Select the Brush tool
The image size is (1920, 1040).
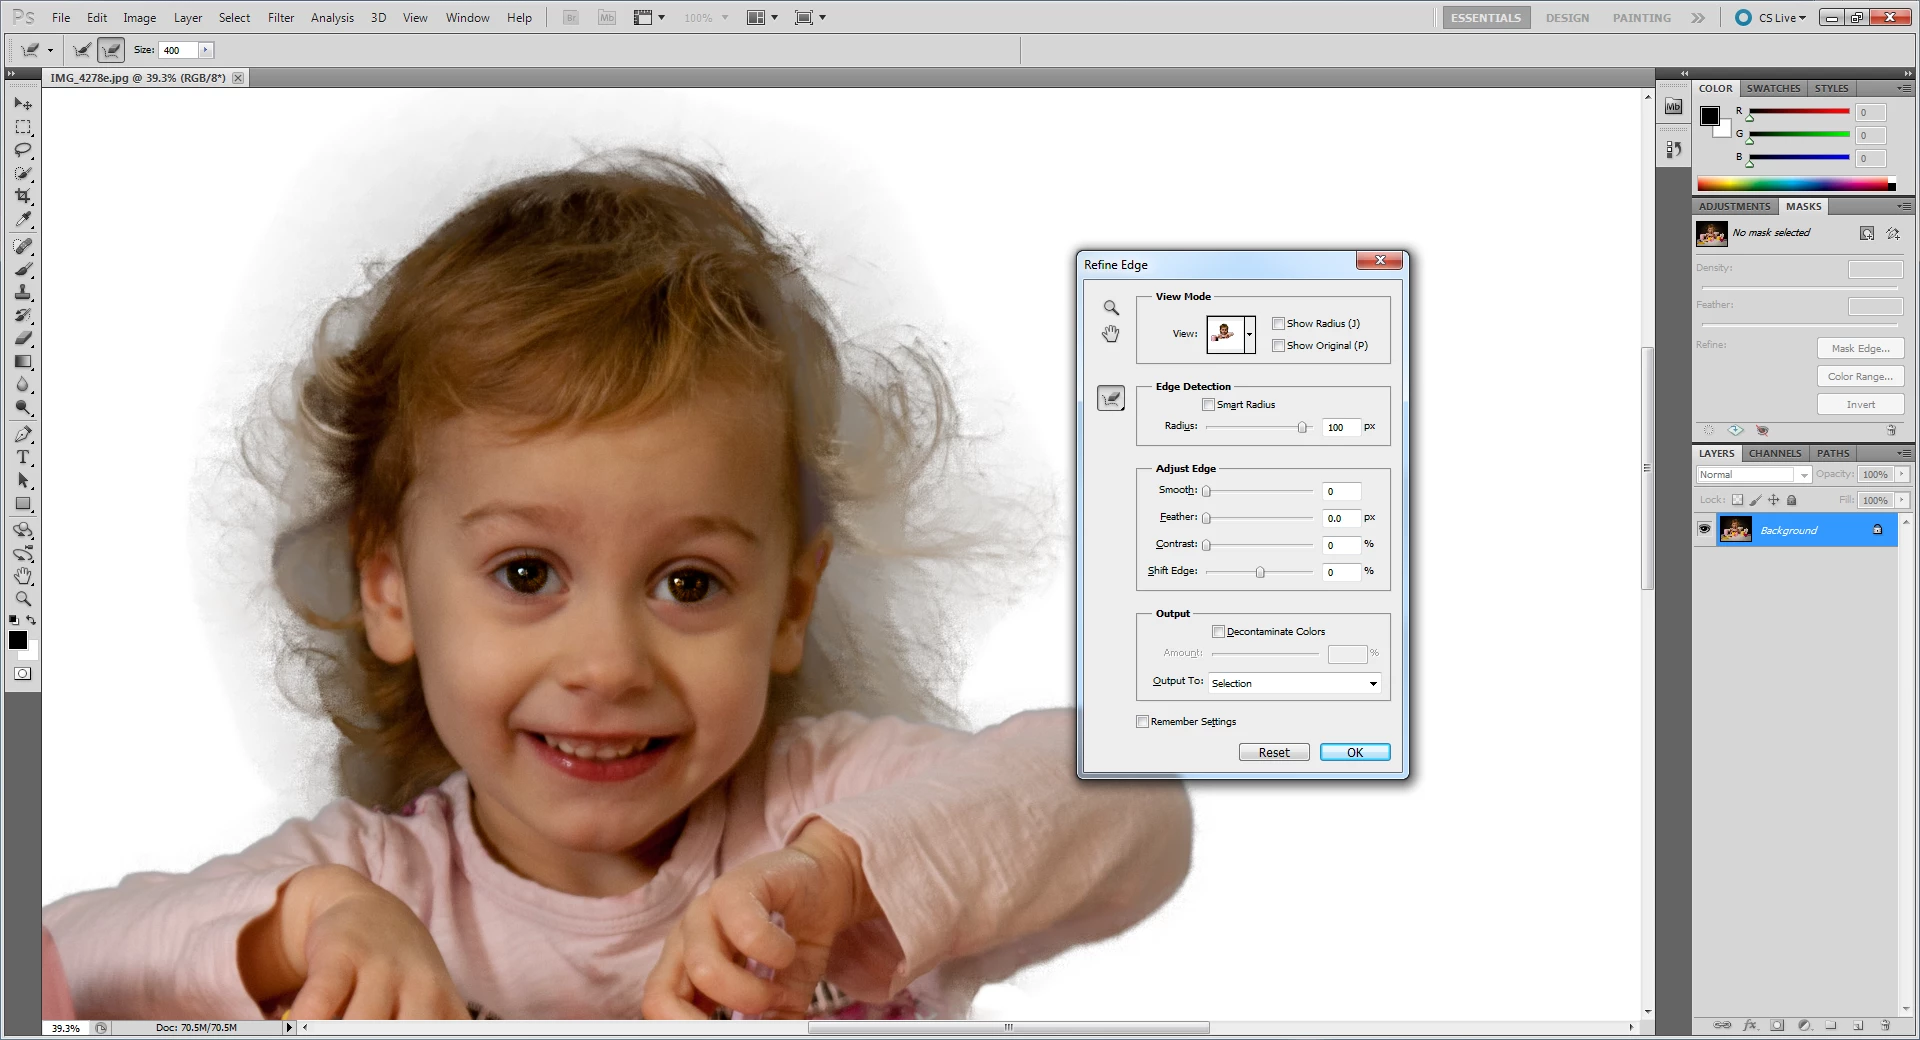tap(23, 269)
